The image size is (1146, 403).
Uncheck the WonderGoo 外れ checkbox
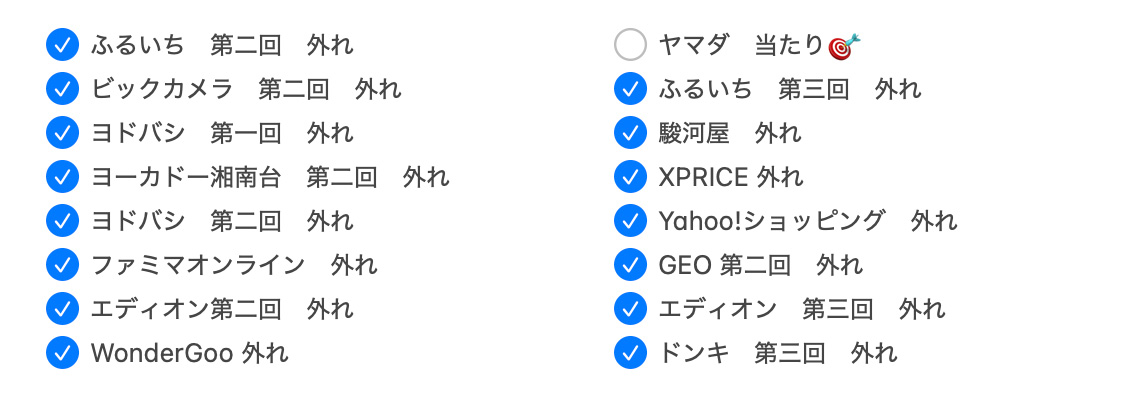pyautogui.click(x=62, y=352)
